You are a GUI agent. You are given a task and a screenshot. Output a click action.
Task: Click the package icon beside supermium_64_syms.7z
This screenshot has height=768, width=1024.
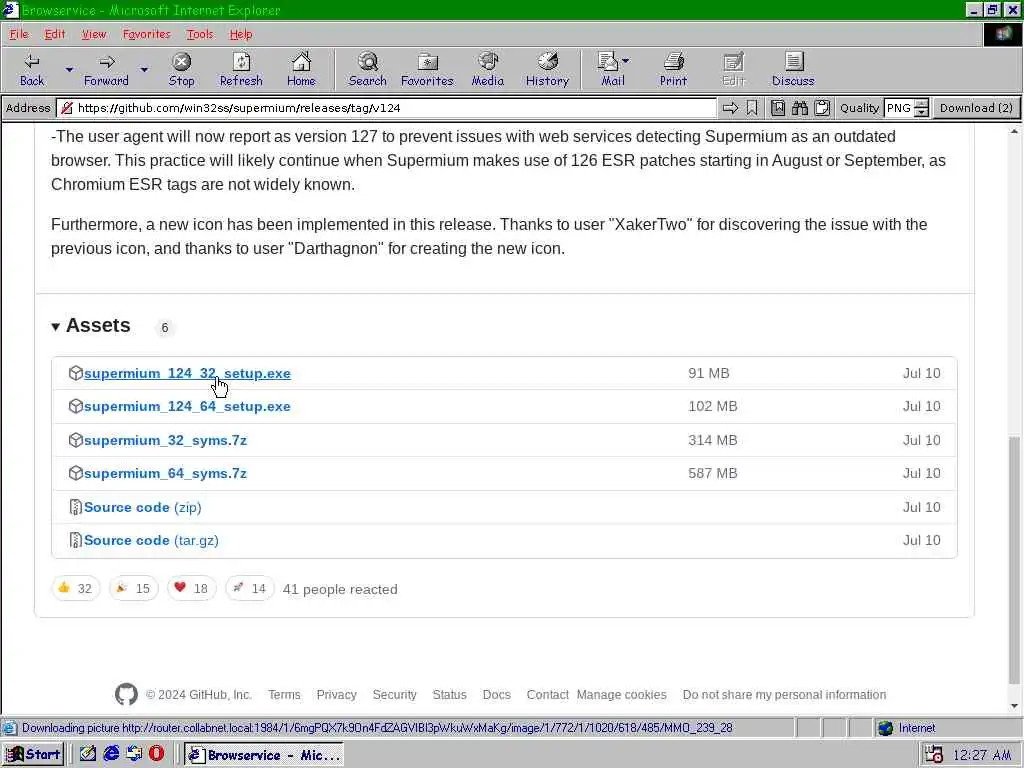click(76, 473)
